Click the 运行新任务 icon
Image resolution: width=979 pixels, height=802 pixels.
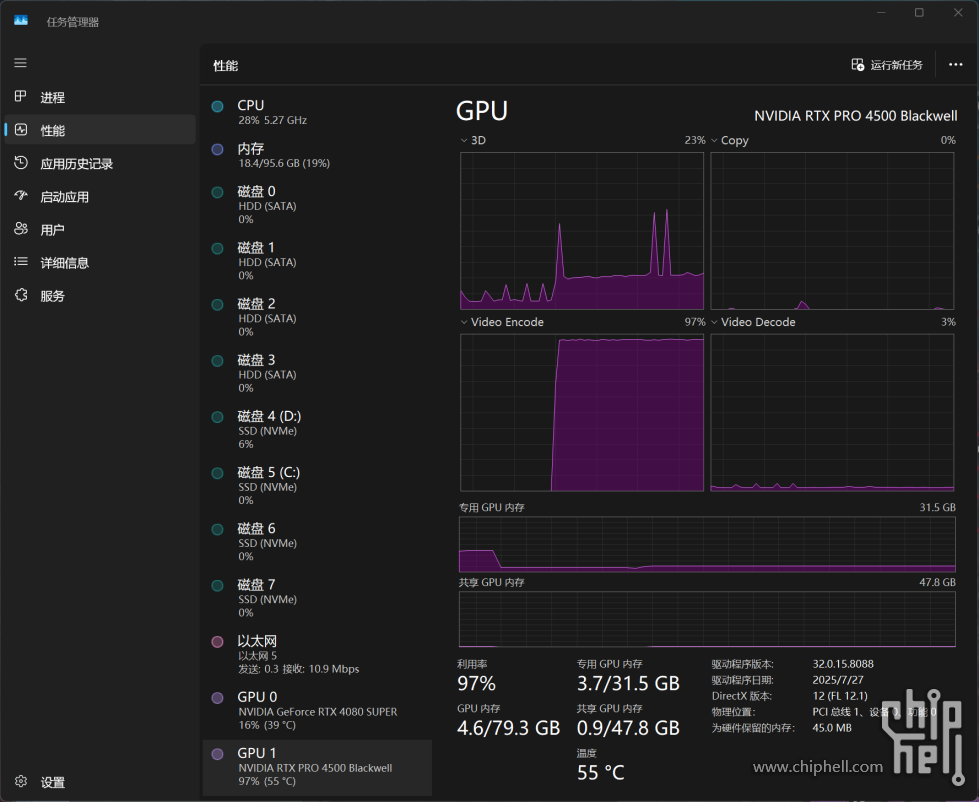[858, 65]
